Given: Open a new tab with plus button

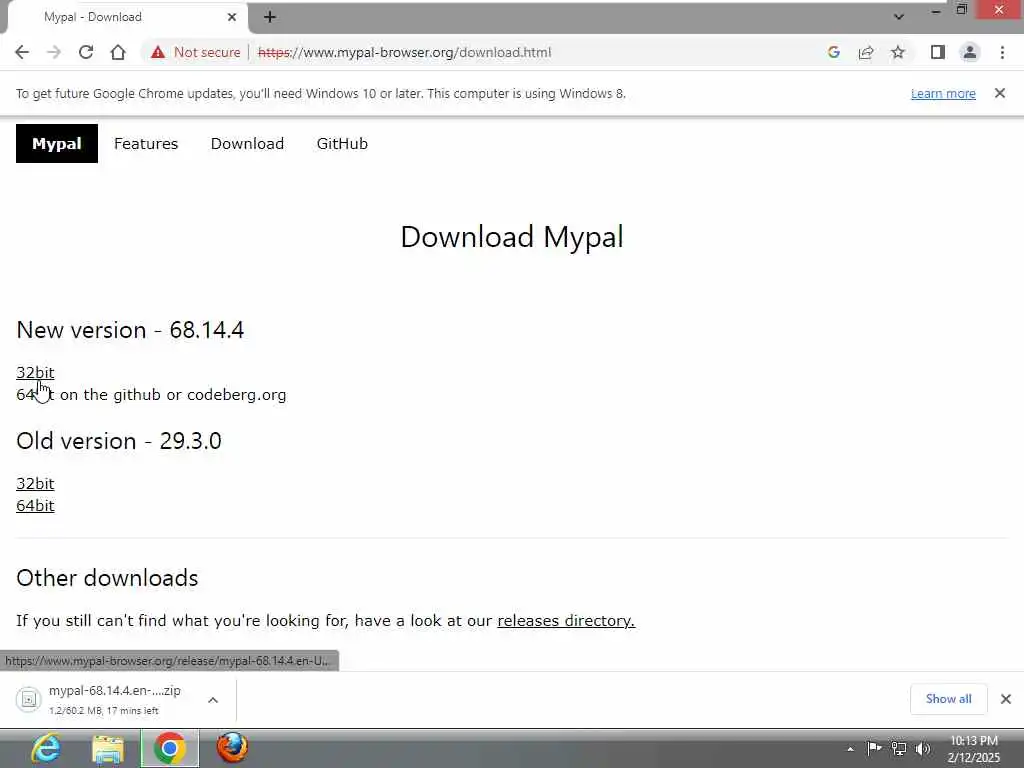Looking at the screenshot, I should click(x=270, y=17).
